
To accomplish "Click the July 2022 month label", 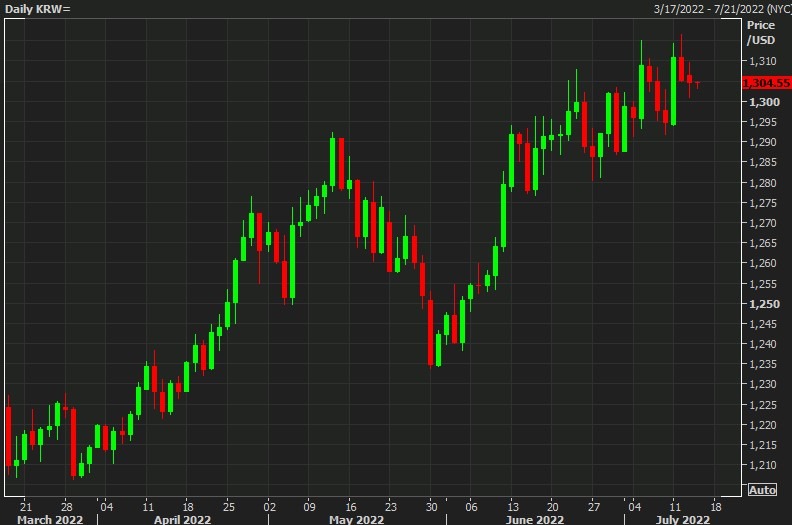I will (682, 519).
